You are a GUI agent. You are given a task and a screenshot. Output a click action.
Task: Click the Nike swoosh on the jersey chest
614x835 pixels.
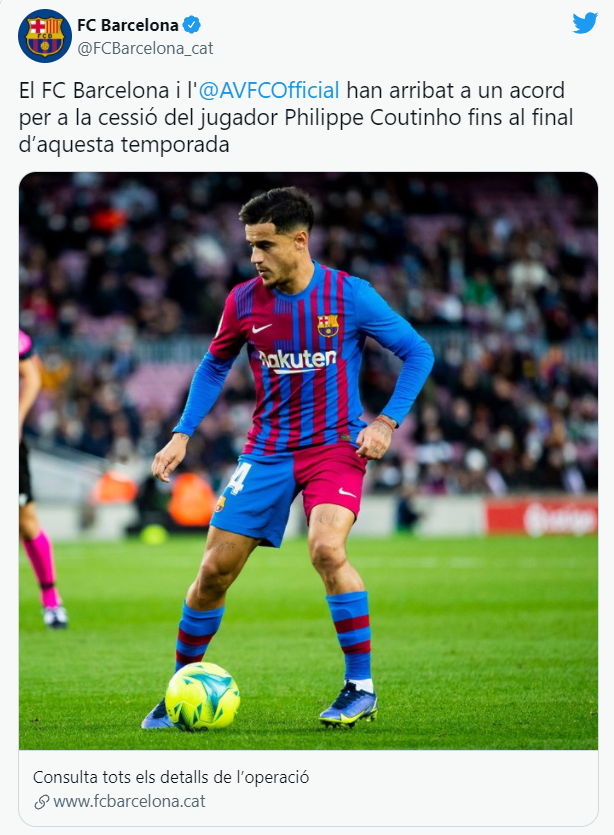(x=261, y=328)
